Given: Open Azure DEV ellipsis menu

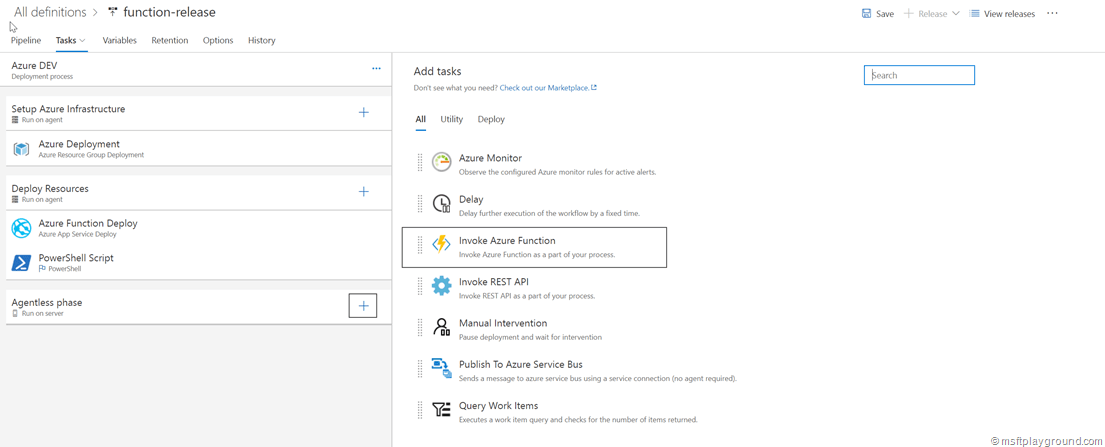Looking at the screenshot, I should tap(376, 68).
